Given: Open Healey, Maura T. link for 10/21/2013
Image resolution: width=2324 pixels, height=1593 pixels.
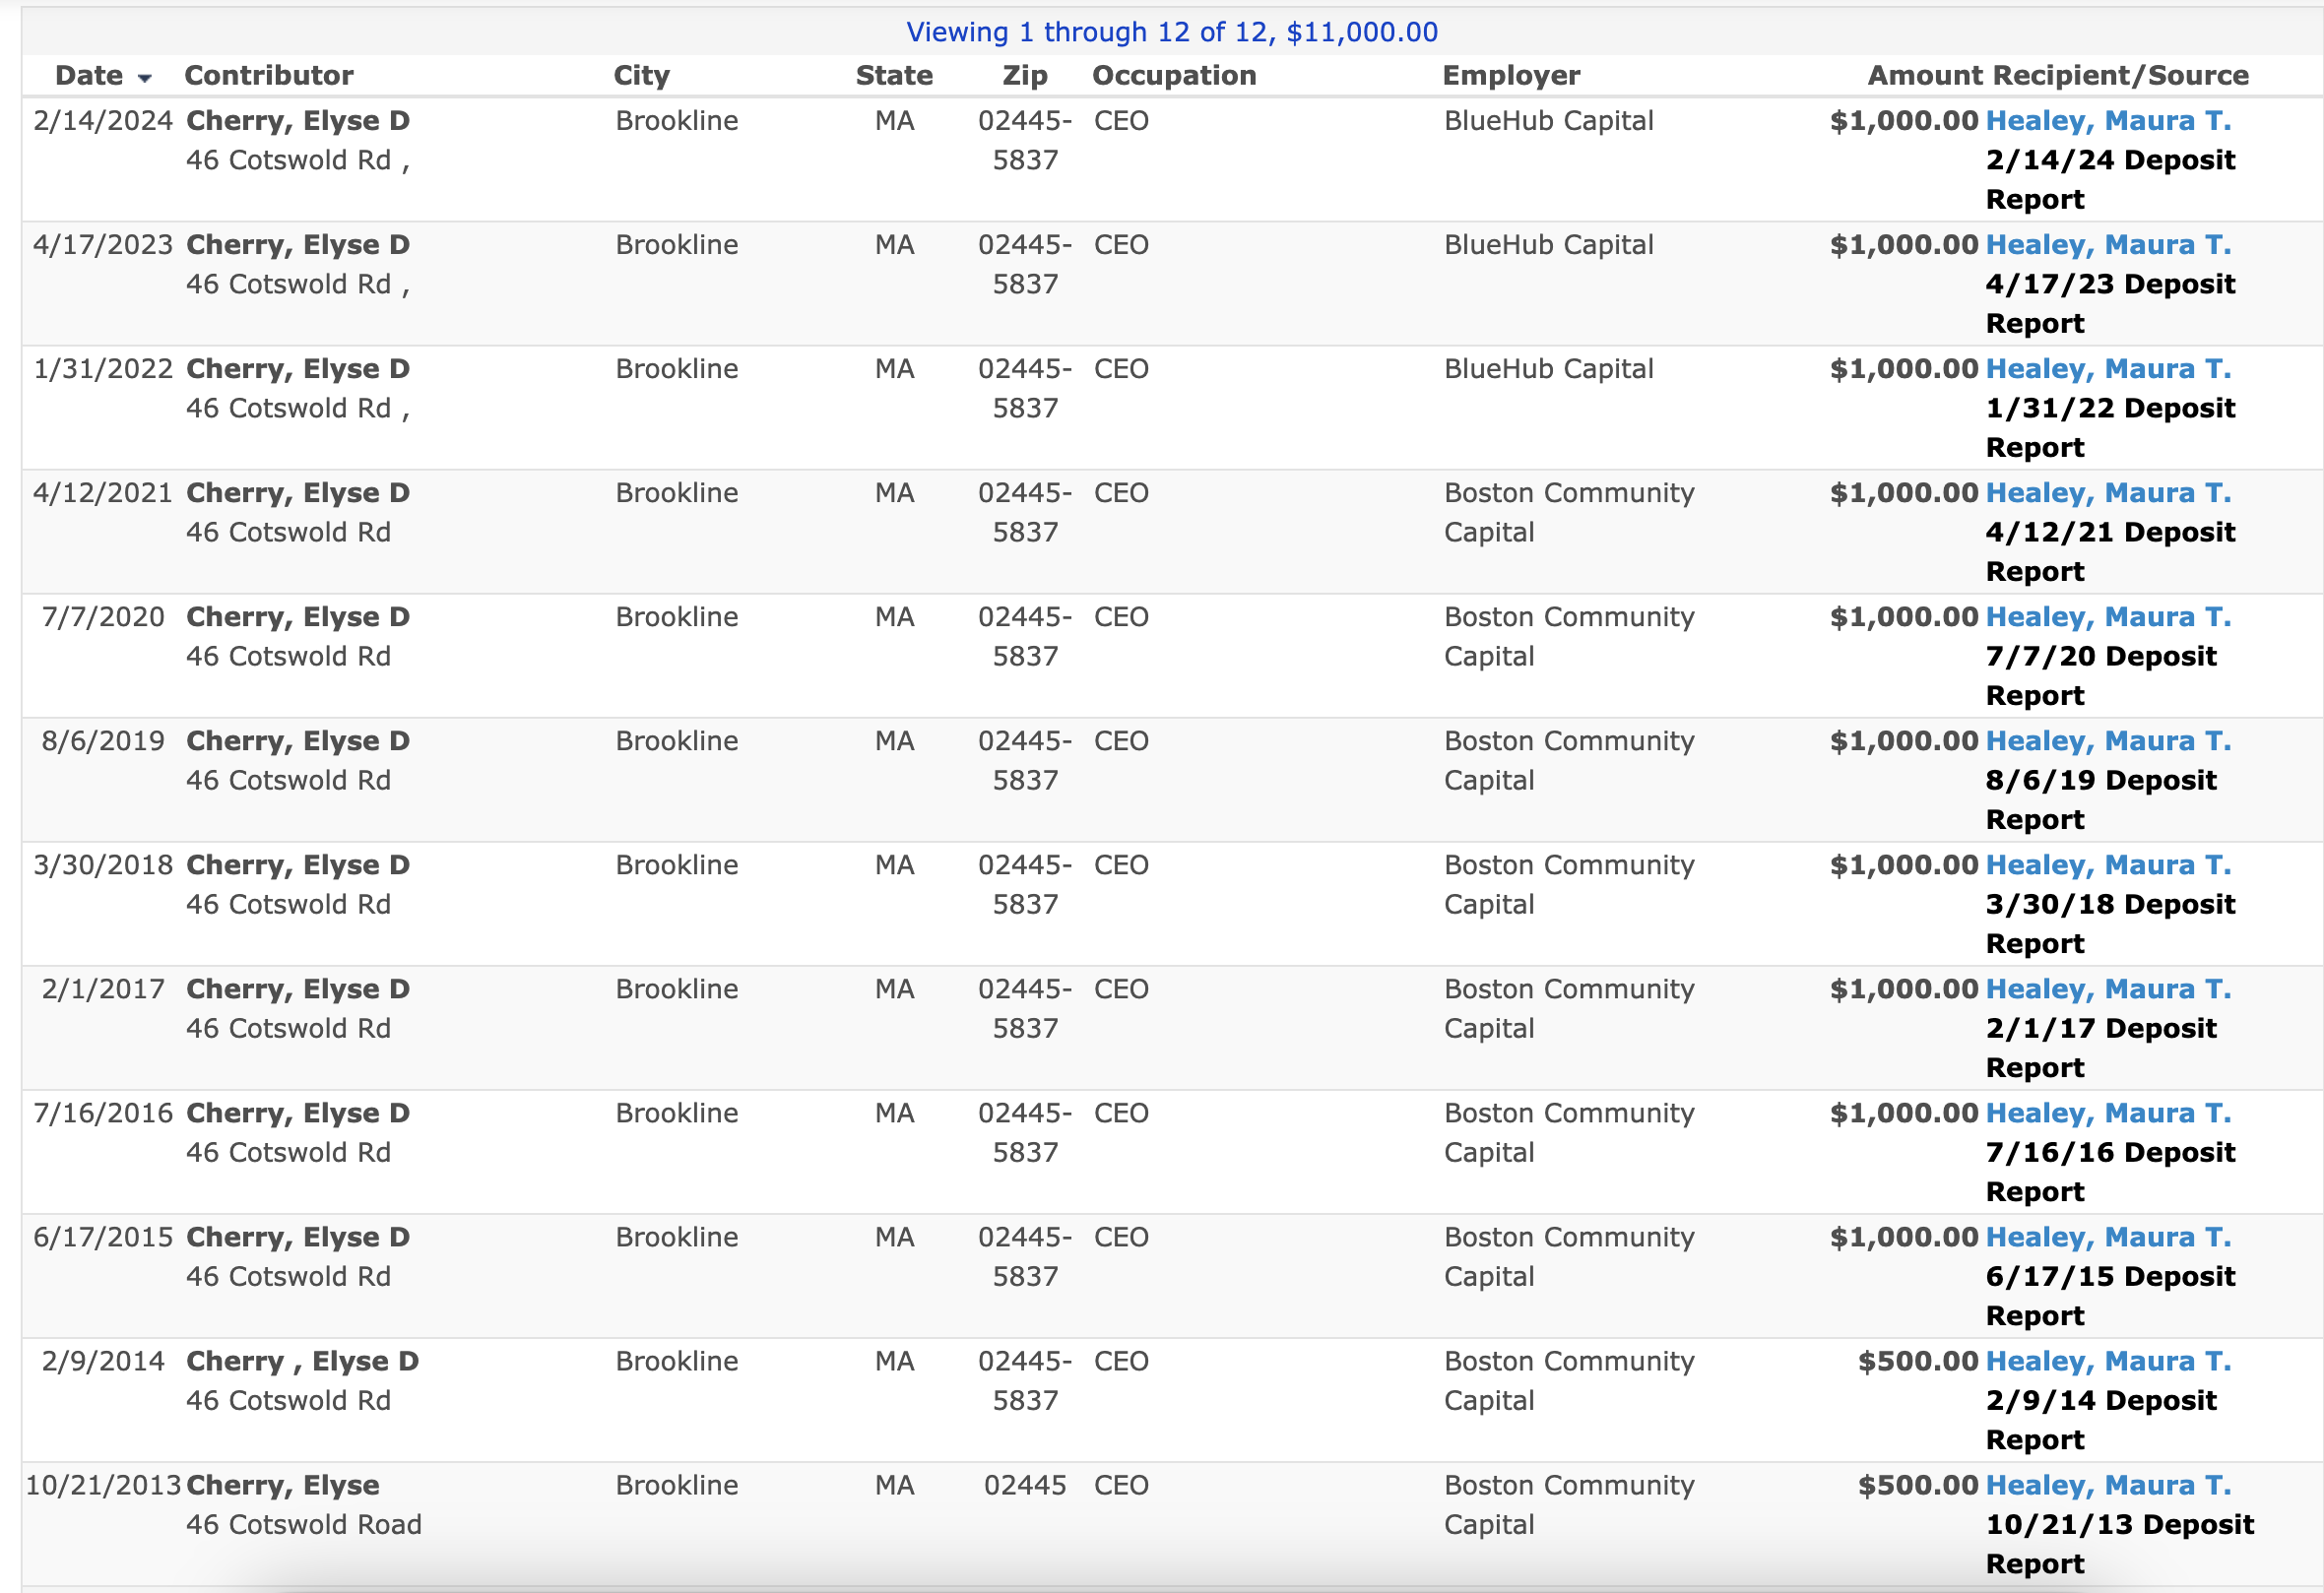Looking at the screenshot, I should [2108, 1485].
